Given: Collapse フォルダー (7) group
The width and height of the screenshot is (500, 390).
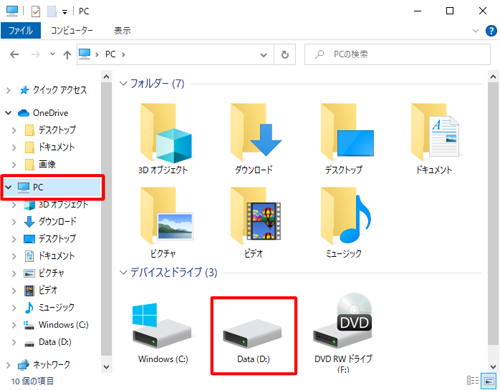Looking at the screenshot, I should coord(123,83).
